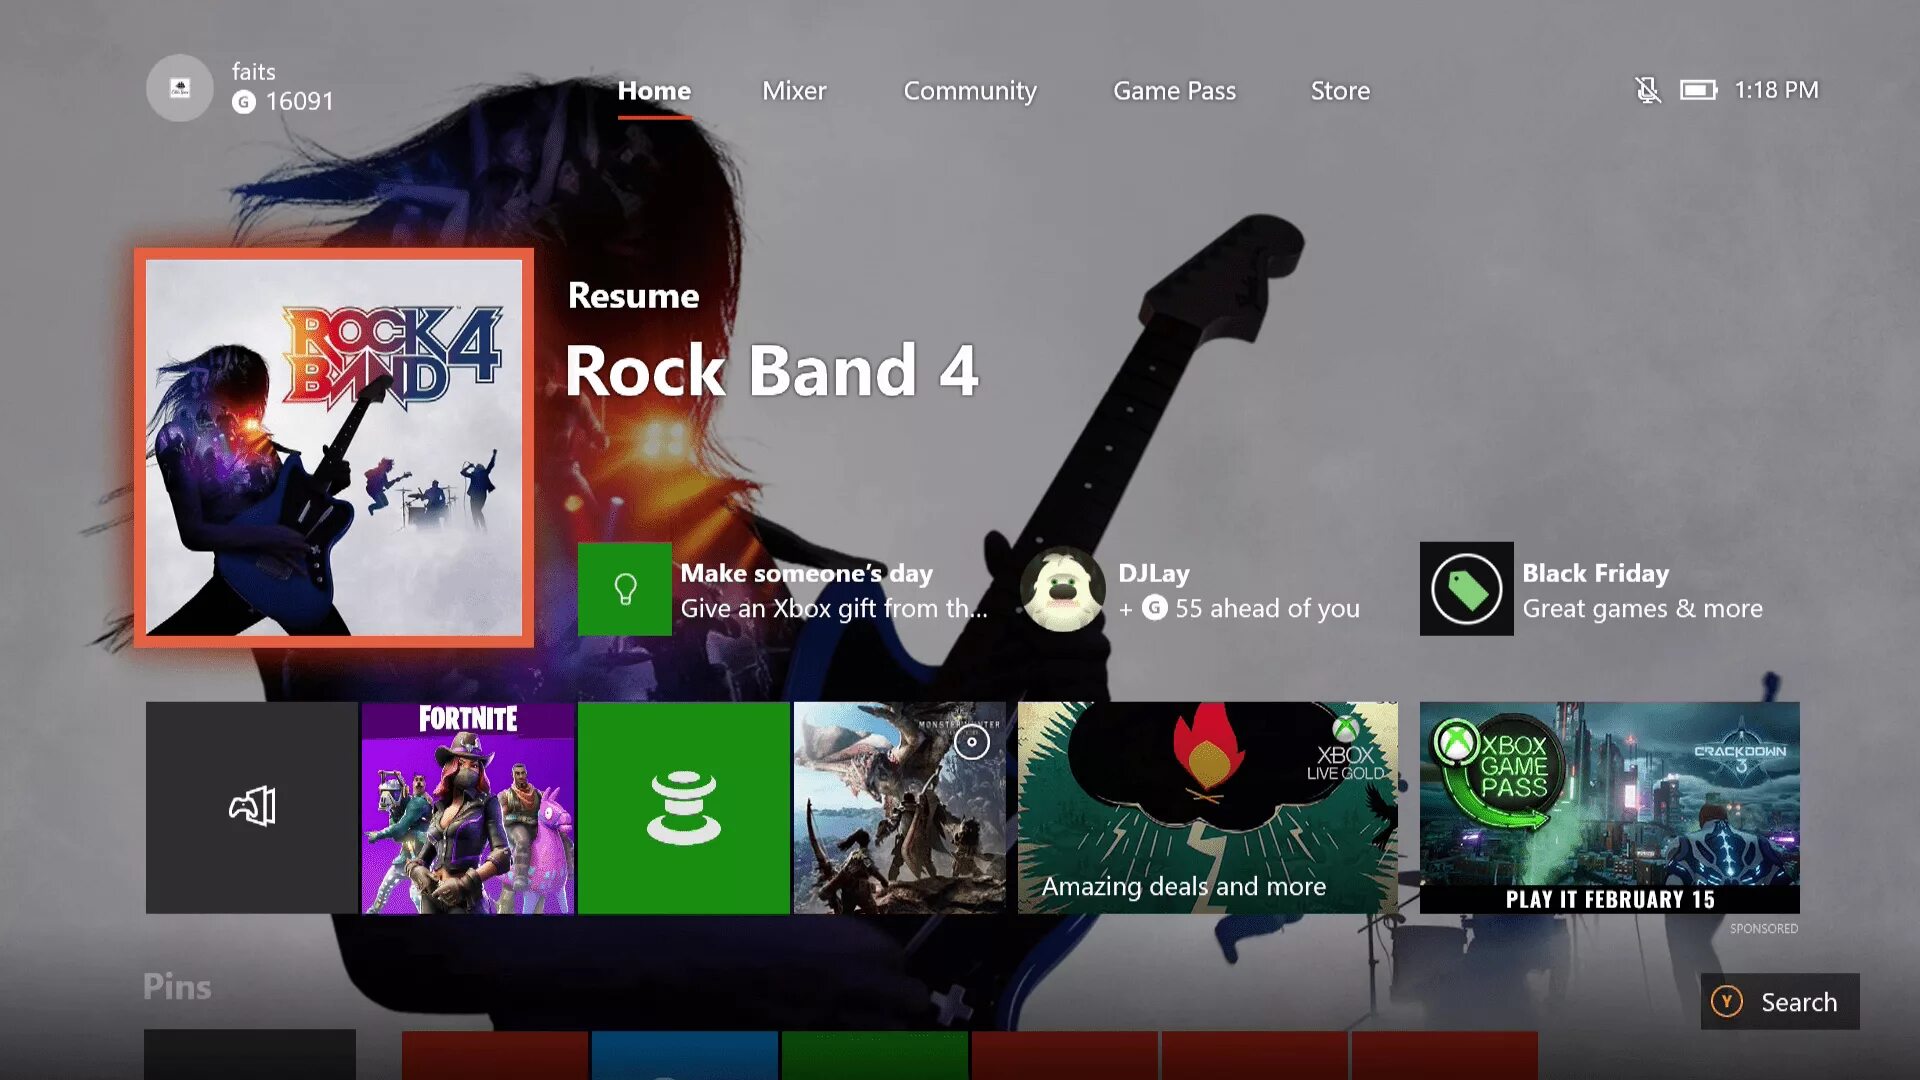Open the Store menu item
The image size is (1920, 1080).
1340,90
